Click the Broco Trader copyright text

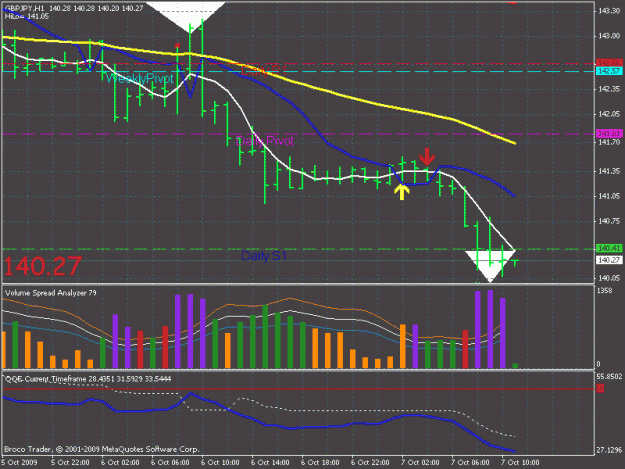pyautogui.click(x=102, y=449)
